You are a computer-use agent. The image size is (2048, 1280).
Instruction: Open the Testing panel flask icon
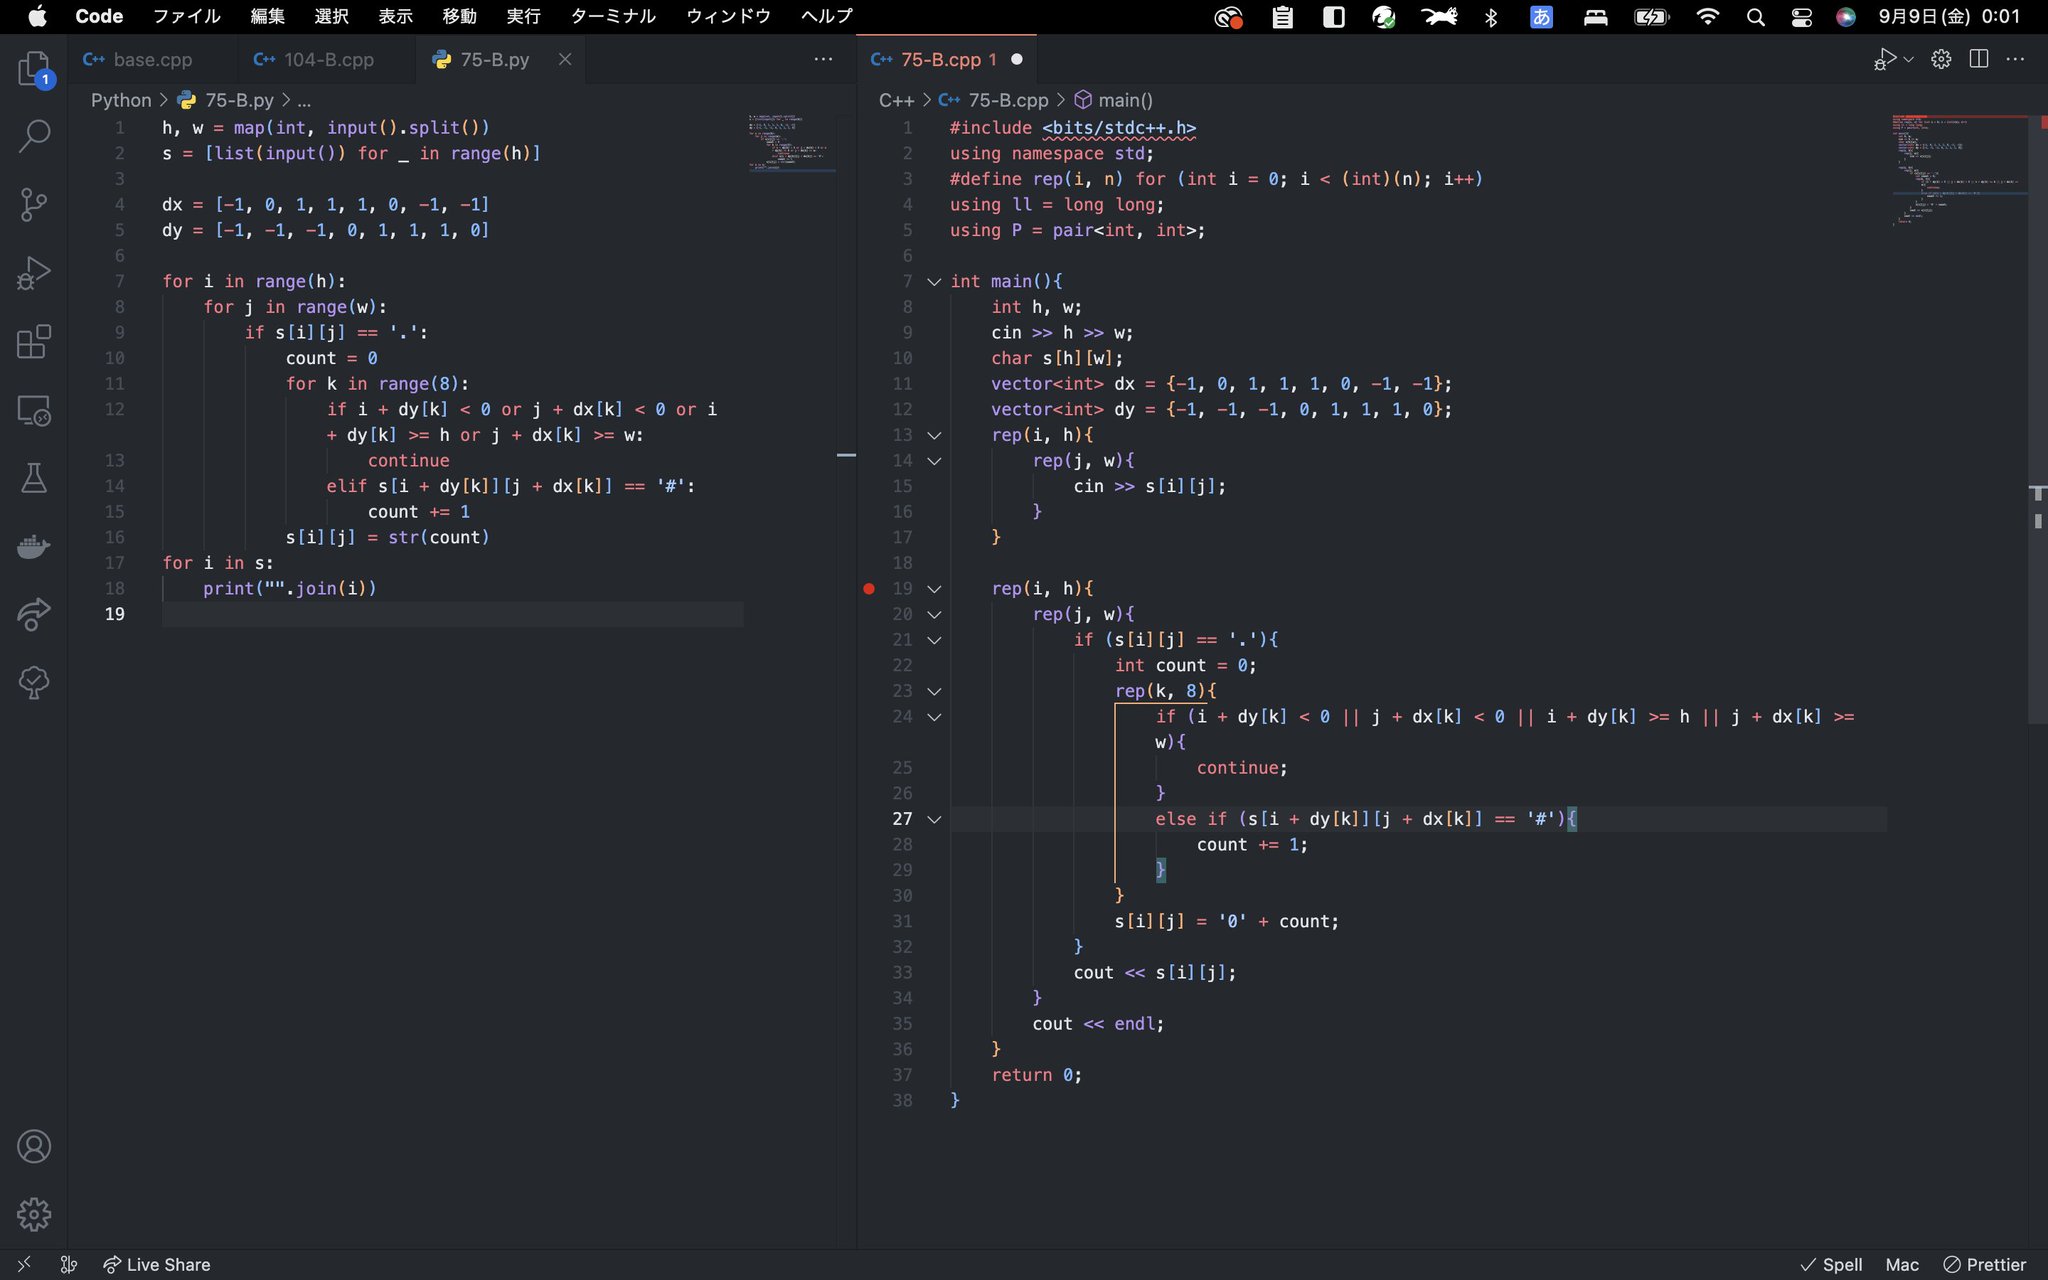tap(34, 478)
